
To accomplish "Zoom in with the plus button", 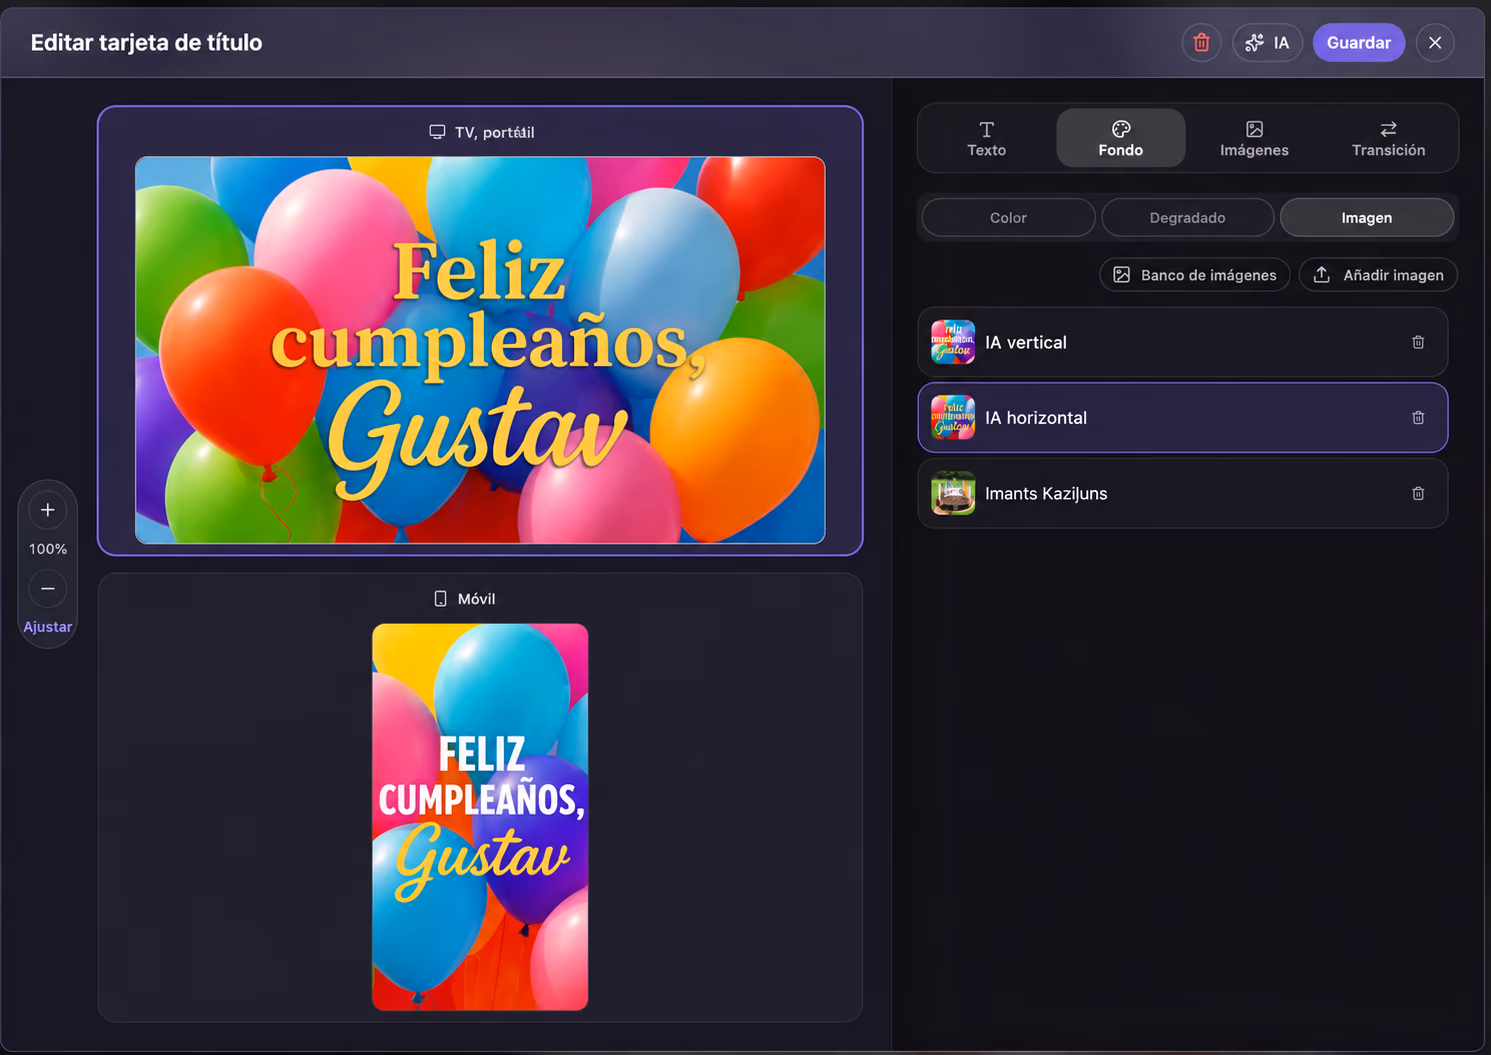I will 48,510.
